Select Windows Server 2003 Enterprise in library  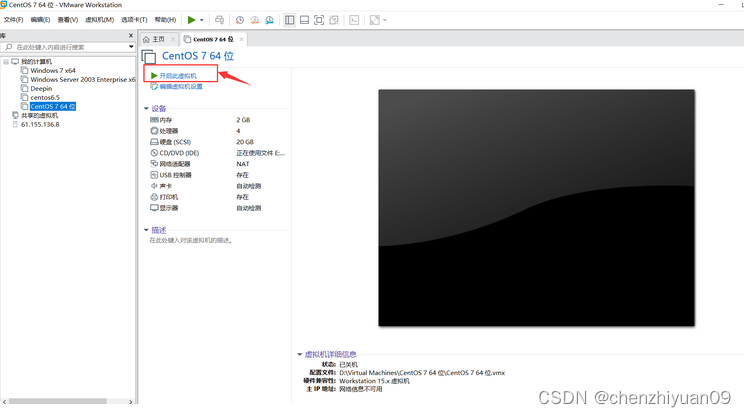83,79
